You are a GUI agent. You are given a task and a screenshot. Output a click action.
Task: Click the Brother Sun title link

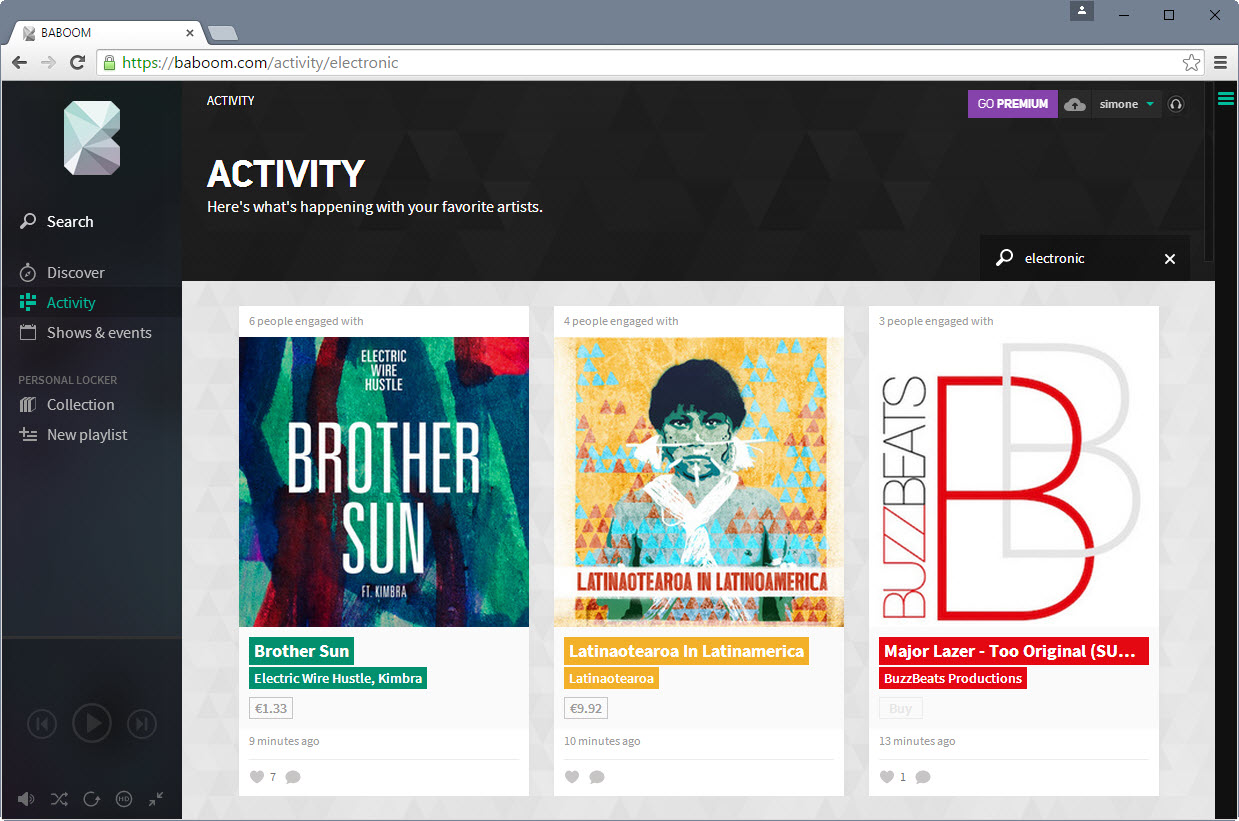click(301, 651)
